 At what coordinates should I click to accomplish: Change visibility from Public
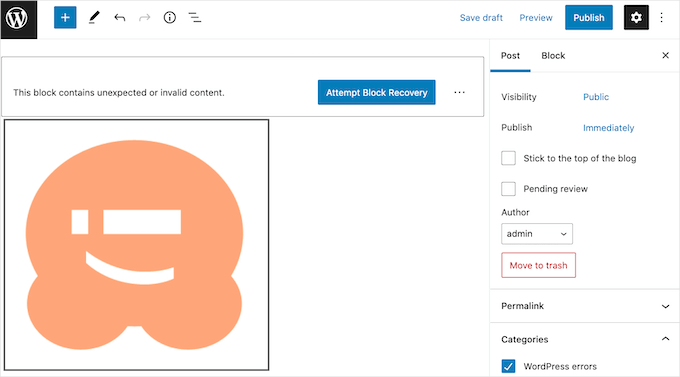[595, 97]
